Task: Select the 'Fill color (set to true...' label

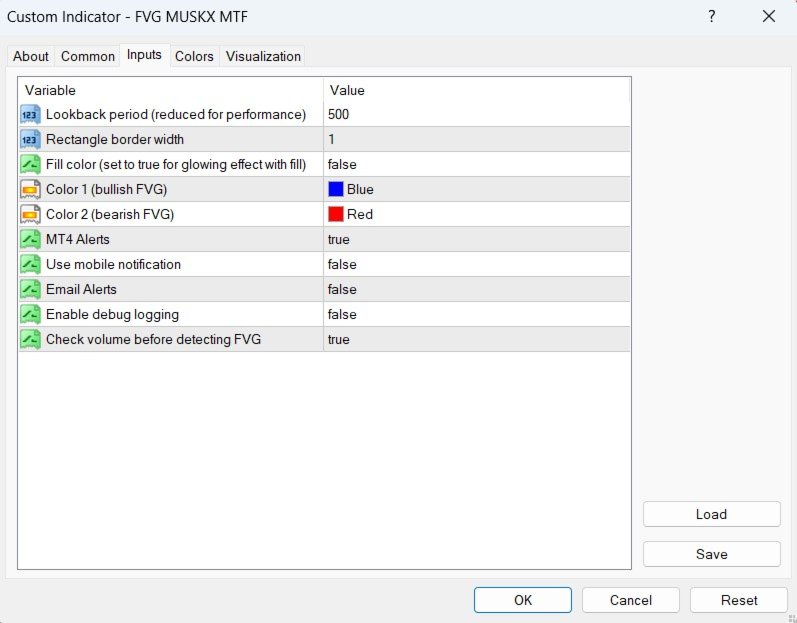Action: point(176,164)
